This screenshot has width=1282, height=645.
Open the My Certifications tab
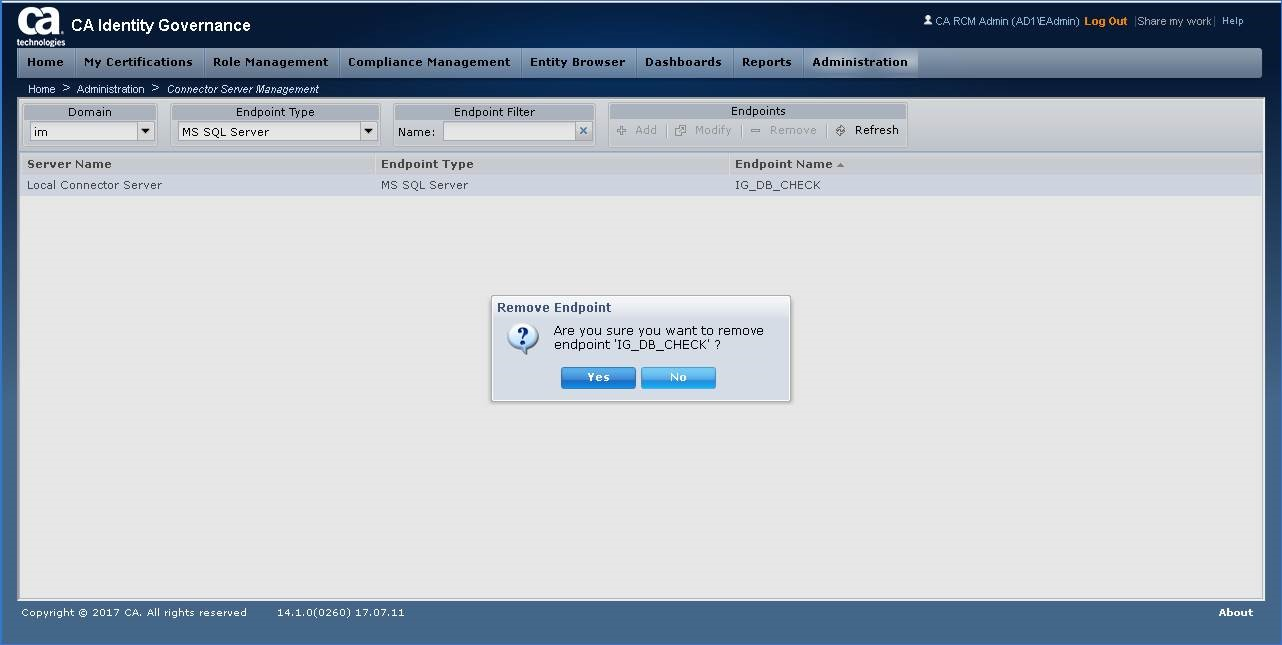tap(139, 62)
